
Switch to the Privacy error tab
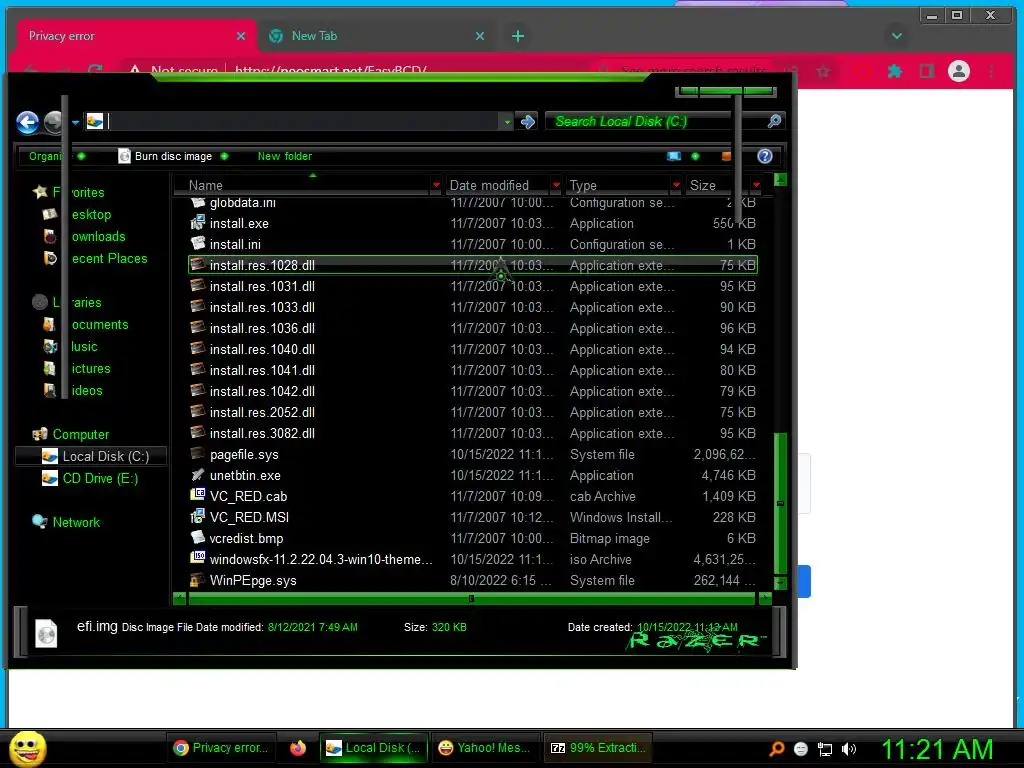(x=136, y=36)
